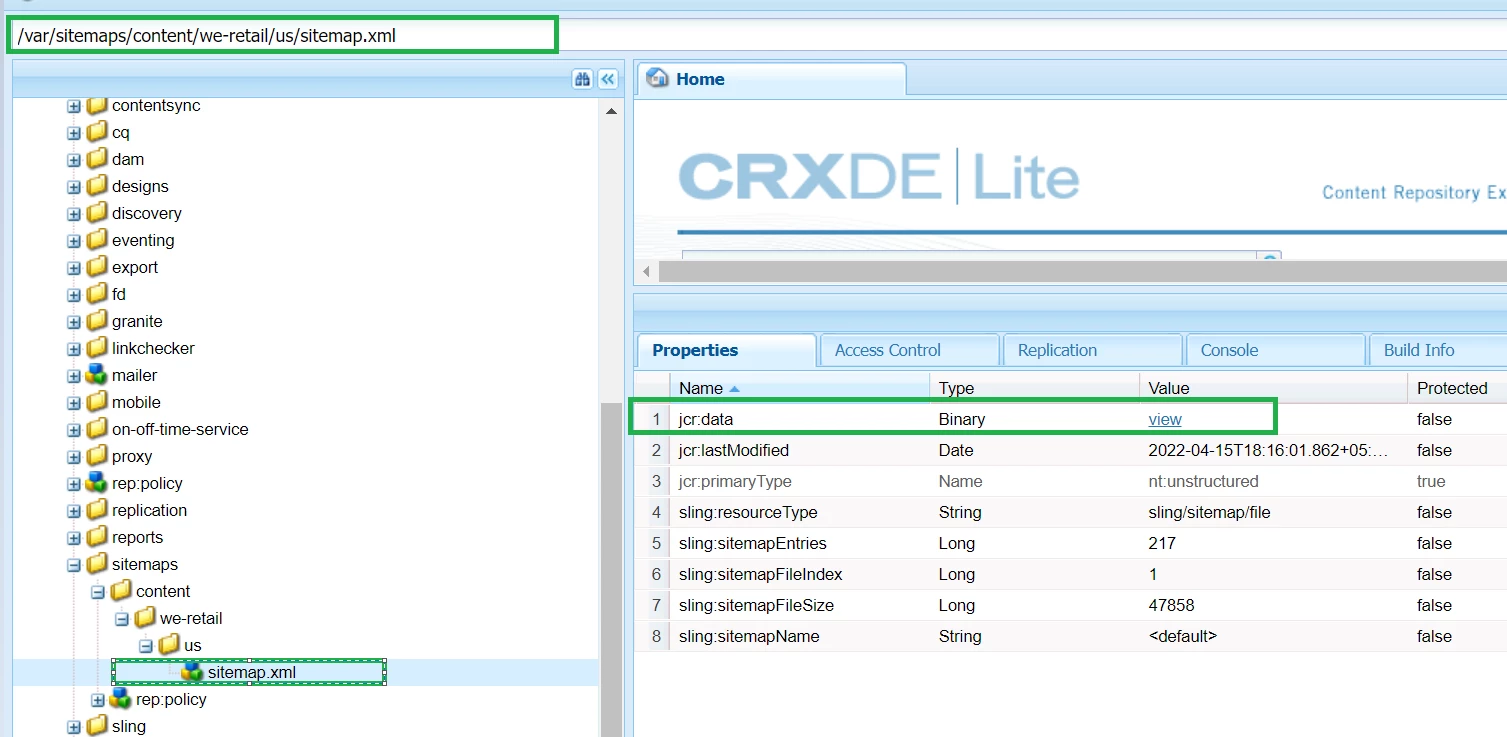Collapse the we-retail node

(122, 619)
